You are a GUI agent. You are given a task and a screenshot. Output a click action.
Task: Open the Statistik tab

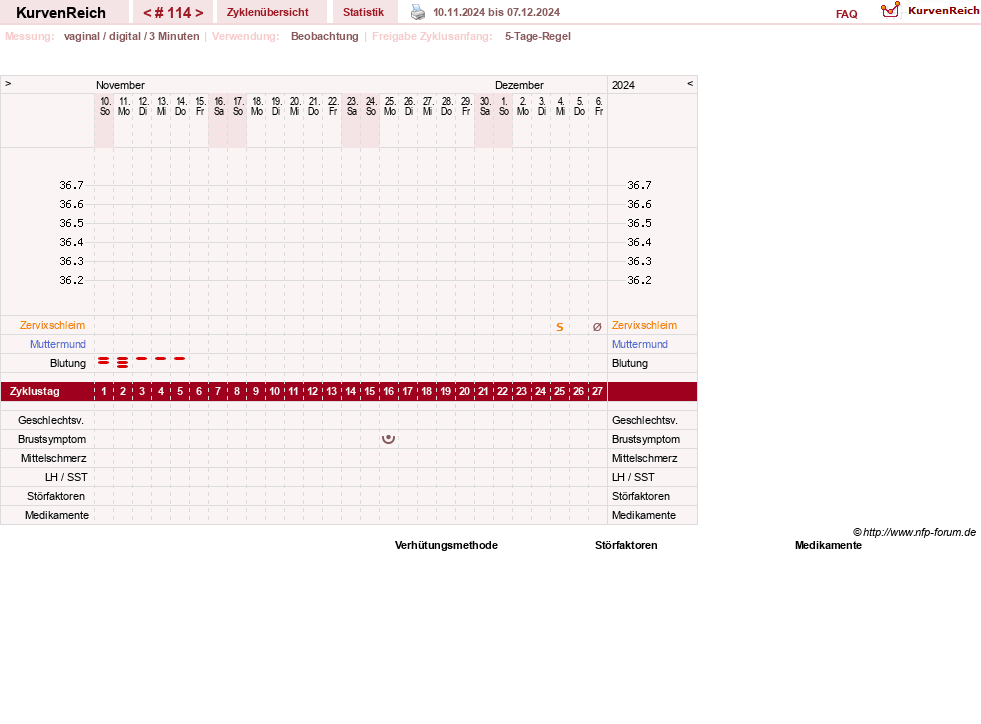363,12
